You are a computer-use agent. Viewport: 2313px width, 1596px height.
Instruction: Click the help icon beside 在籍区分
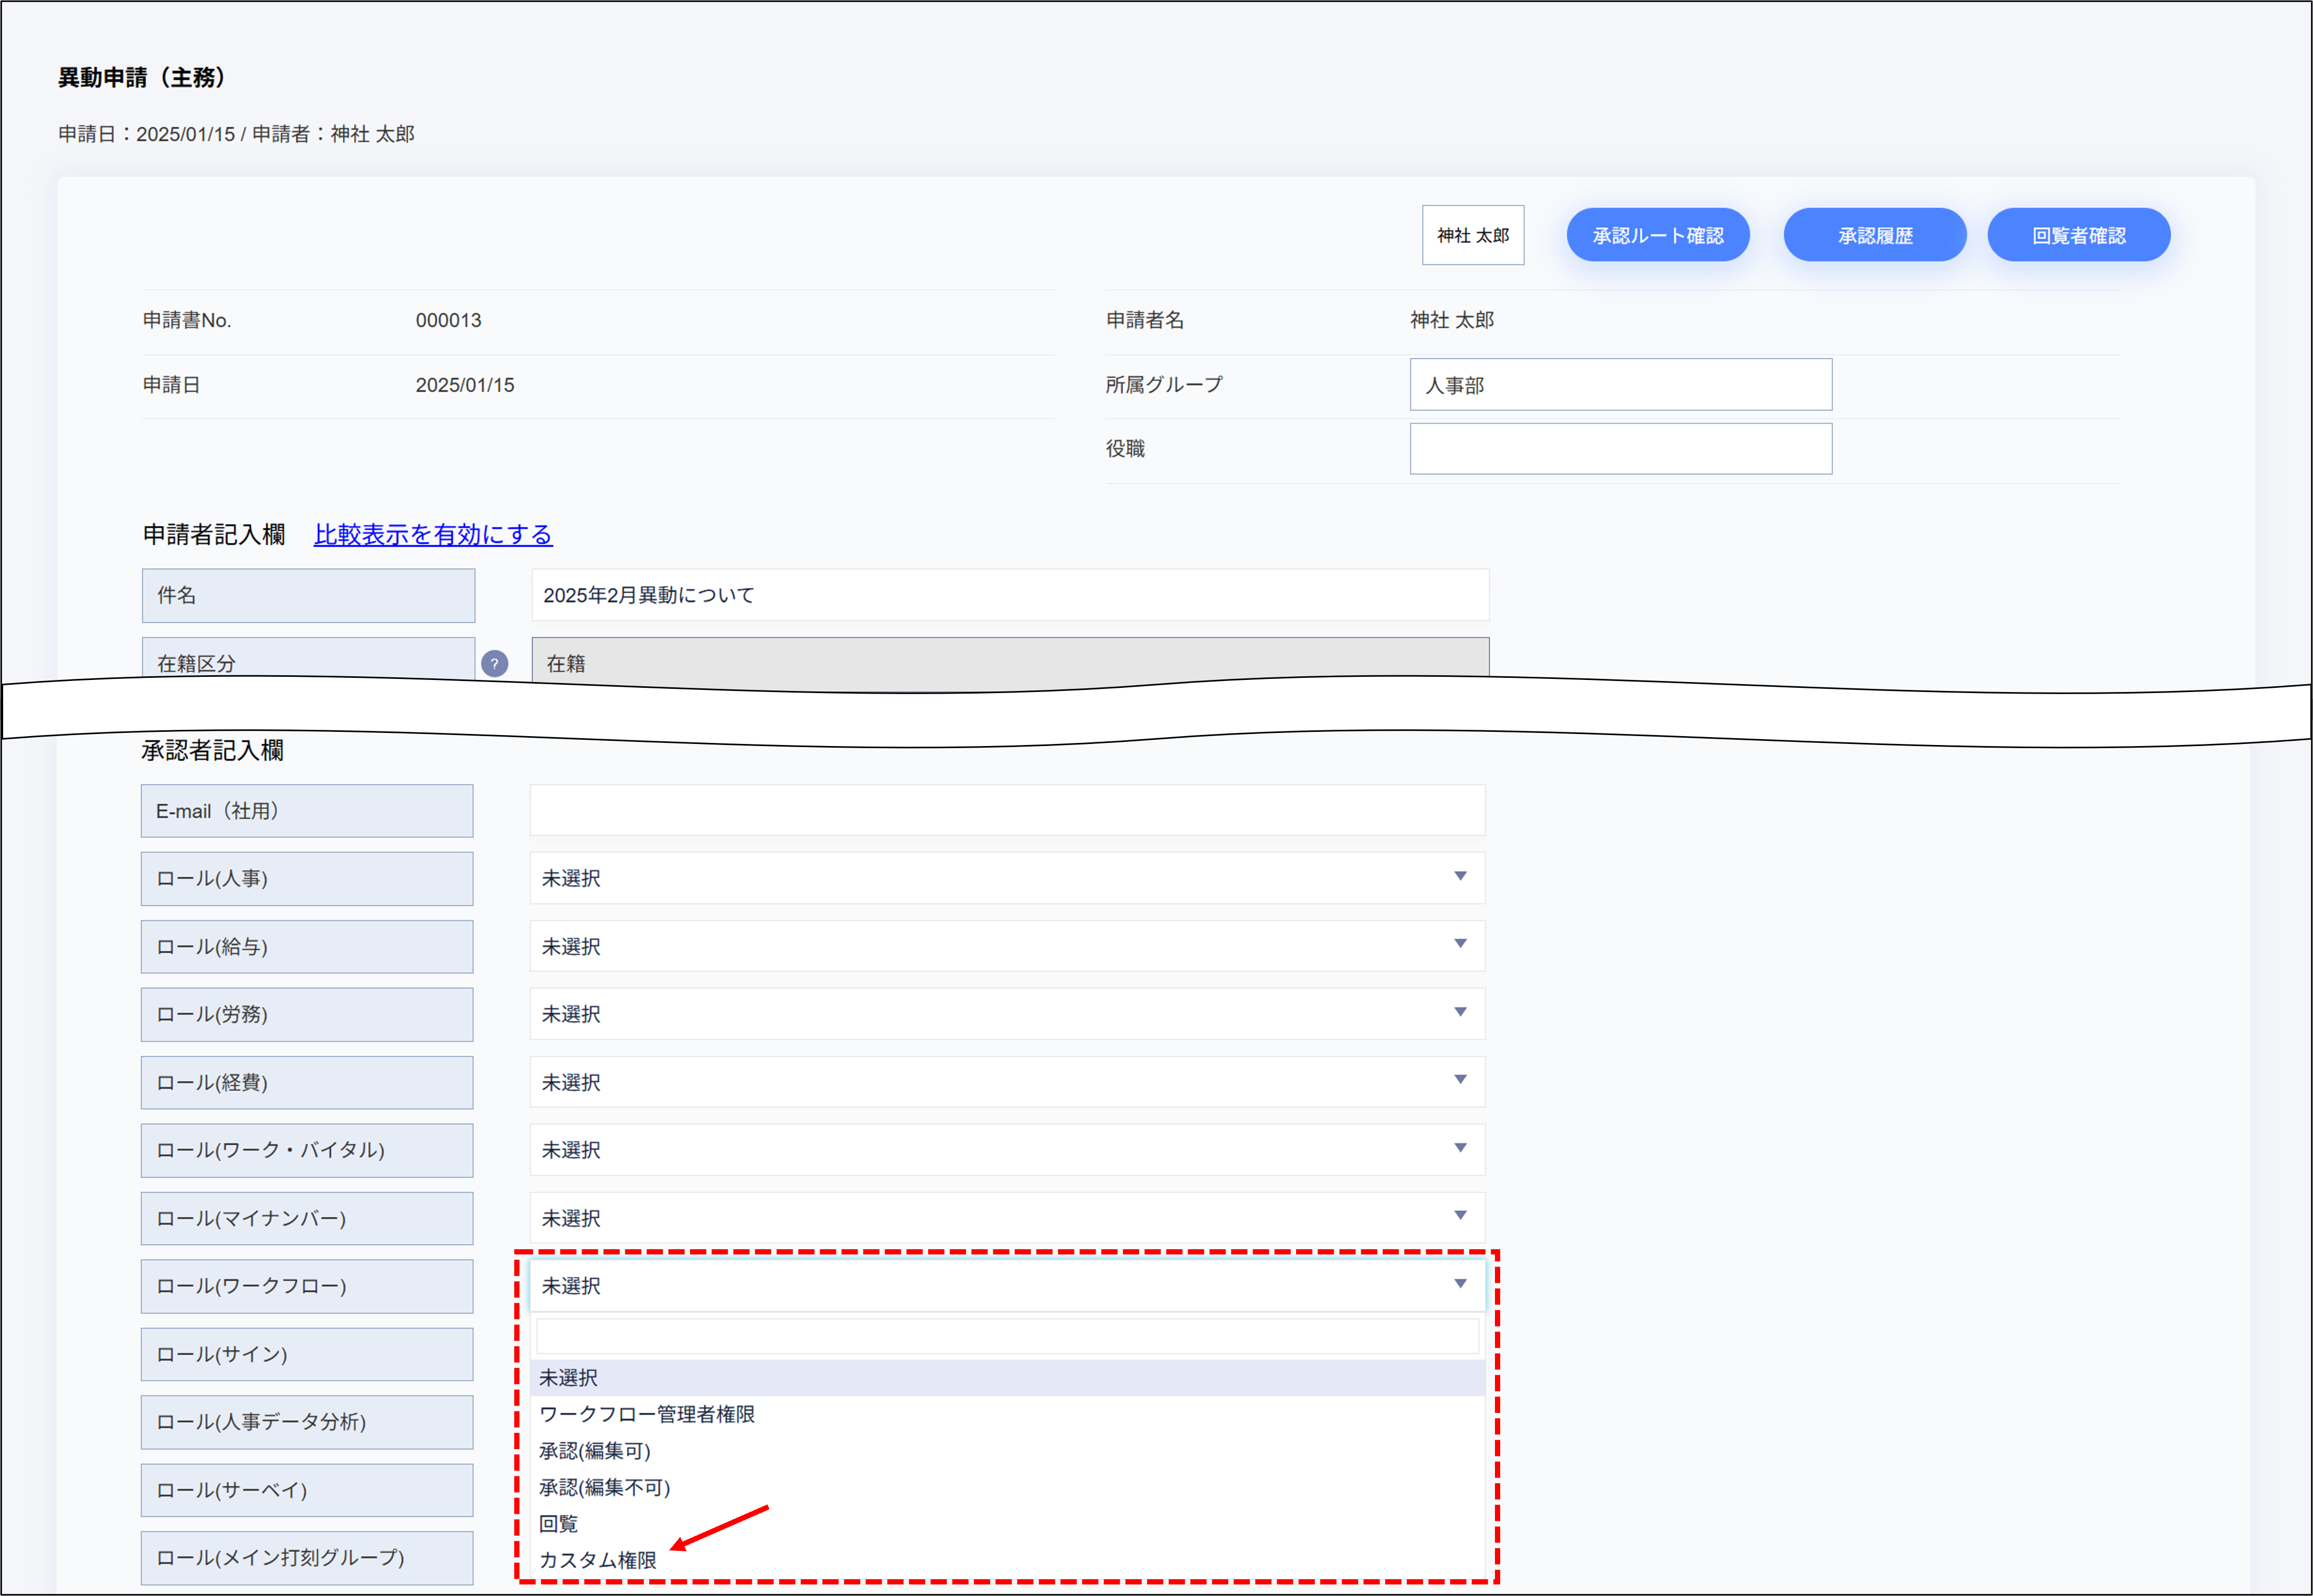click(494, 663)
